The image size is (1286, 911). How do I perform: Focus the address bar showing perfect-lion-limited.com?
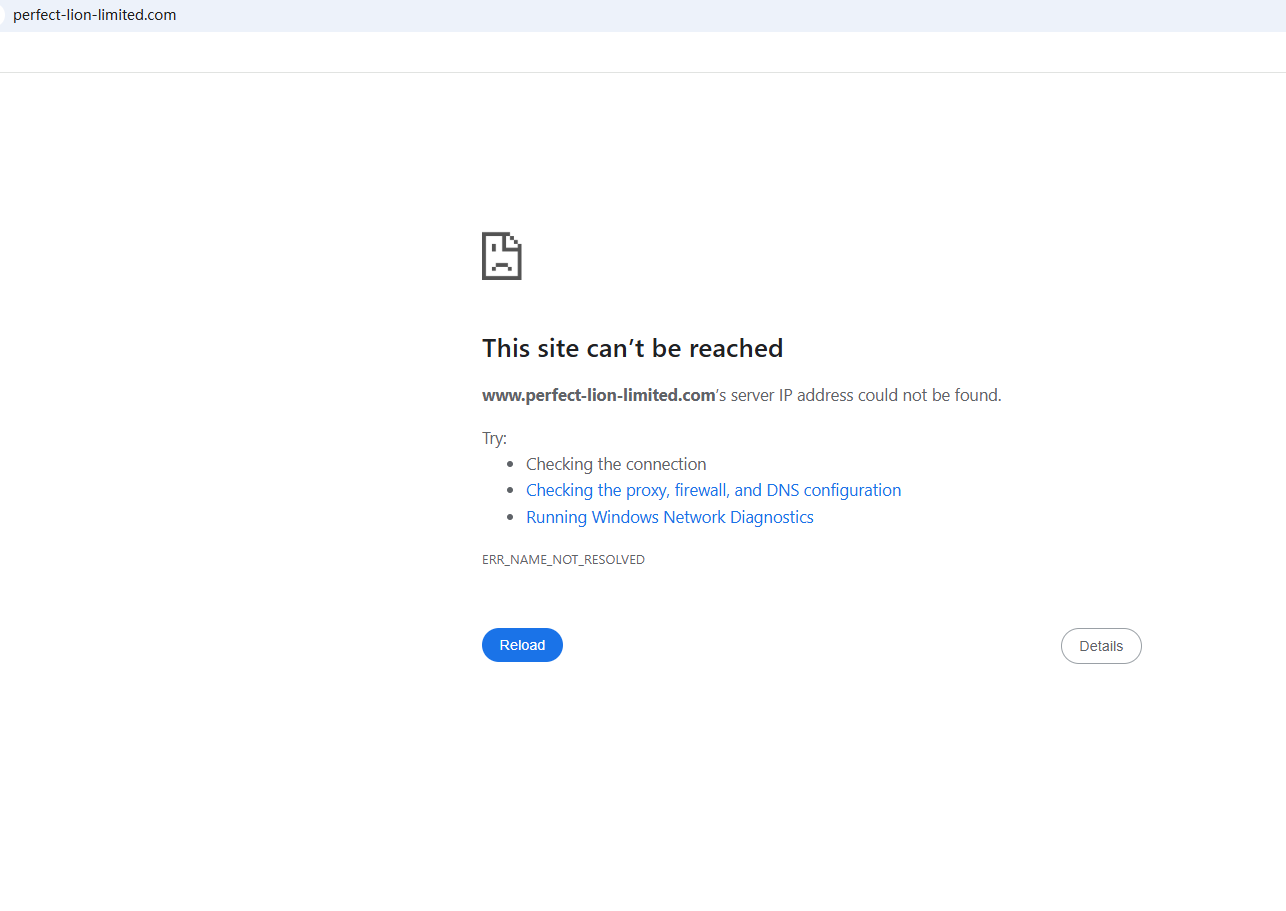coord(95,15)
